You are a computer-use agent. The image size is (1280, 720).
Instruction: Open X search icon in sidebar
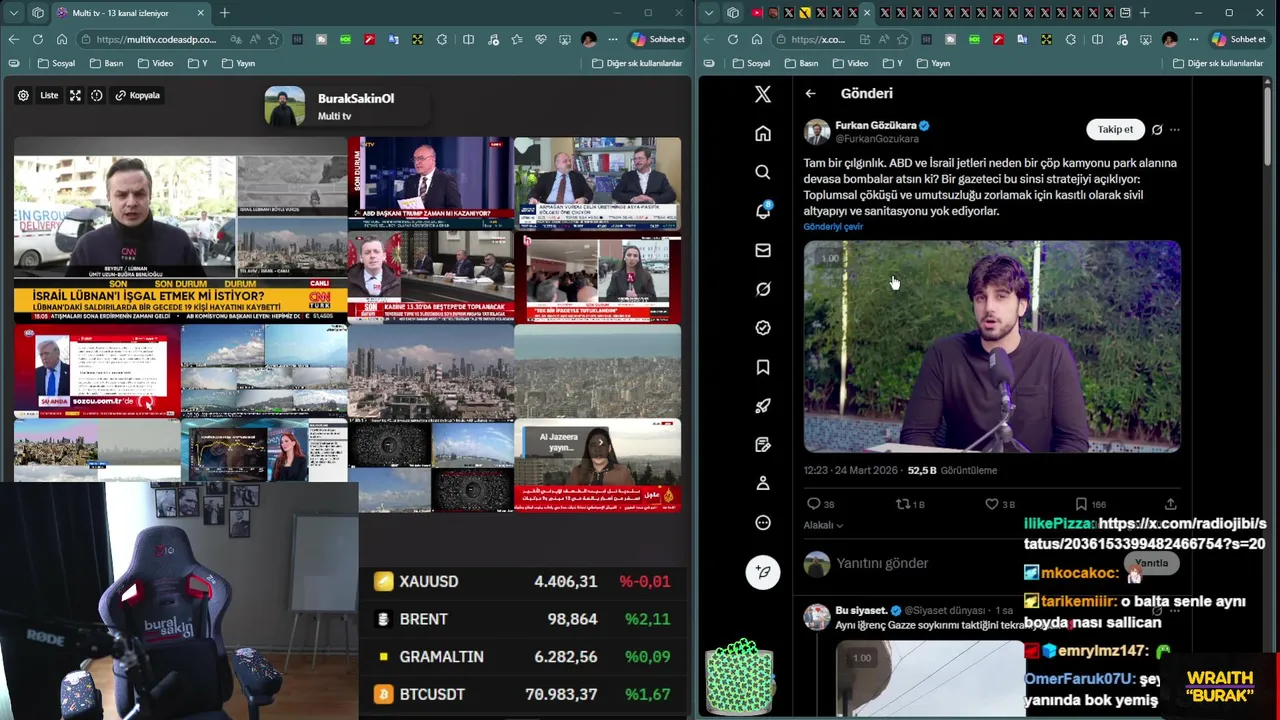pos(763,172)
